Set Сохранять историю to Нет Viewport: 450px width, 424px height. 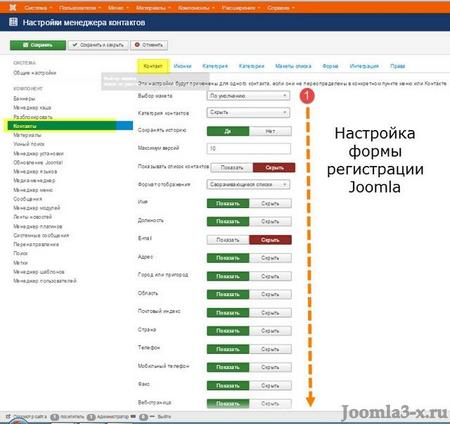click(x=270, y=131)
